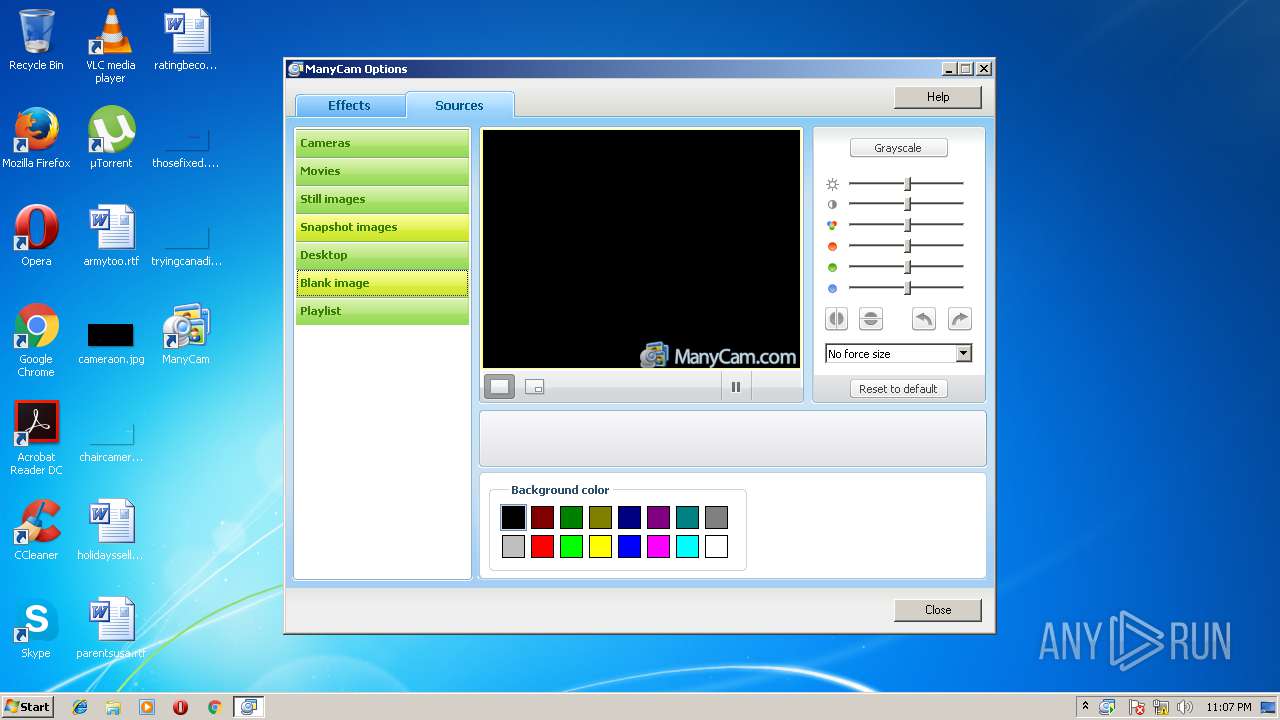Viewport: 1280px width, 720px height.
Task: Click the ManyCam taskbar button
Action: tap(248, 707)
